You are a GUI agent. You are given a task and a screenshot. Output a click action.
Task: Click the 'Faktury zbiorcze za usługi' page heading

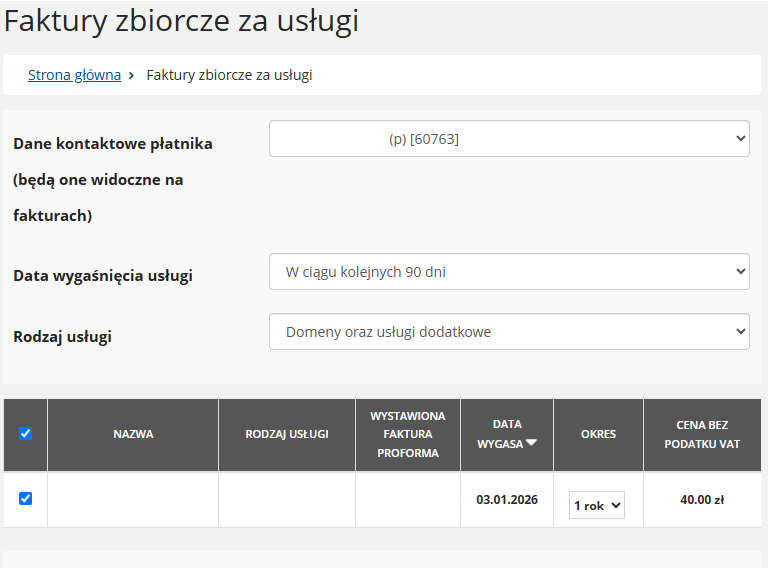click(182, 21)
